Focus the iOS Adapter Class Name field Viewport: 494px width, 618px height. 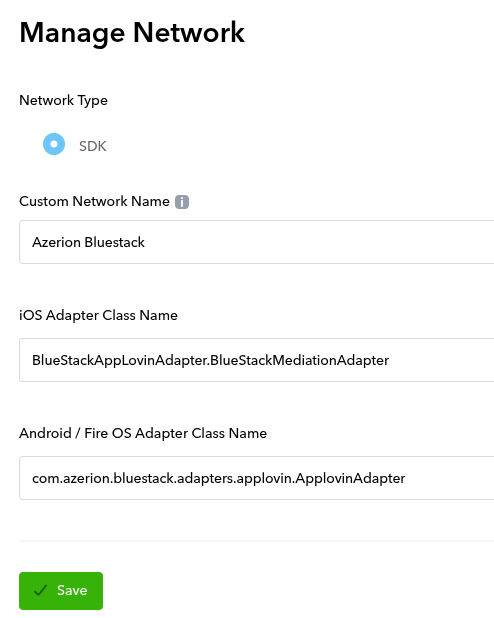tap(256, 360)
